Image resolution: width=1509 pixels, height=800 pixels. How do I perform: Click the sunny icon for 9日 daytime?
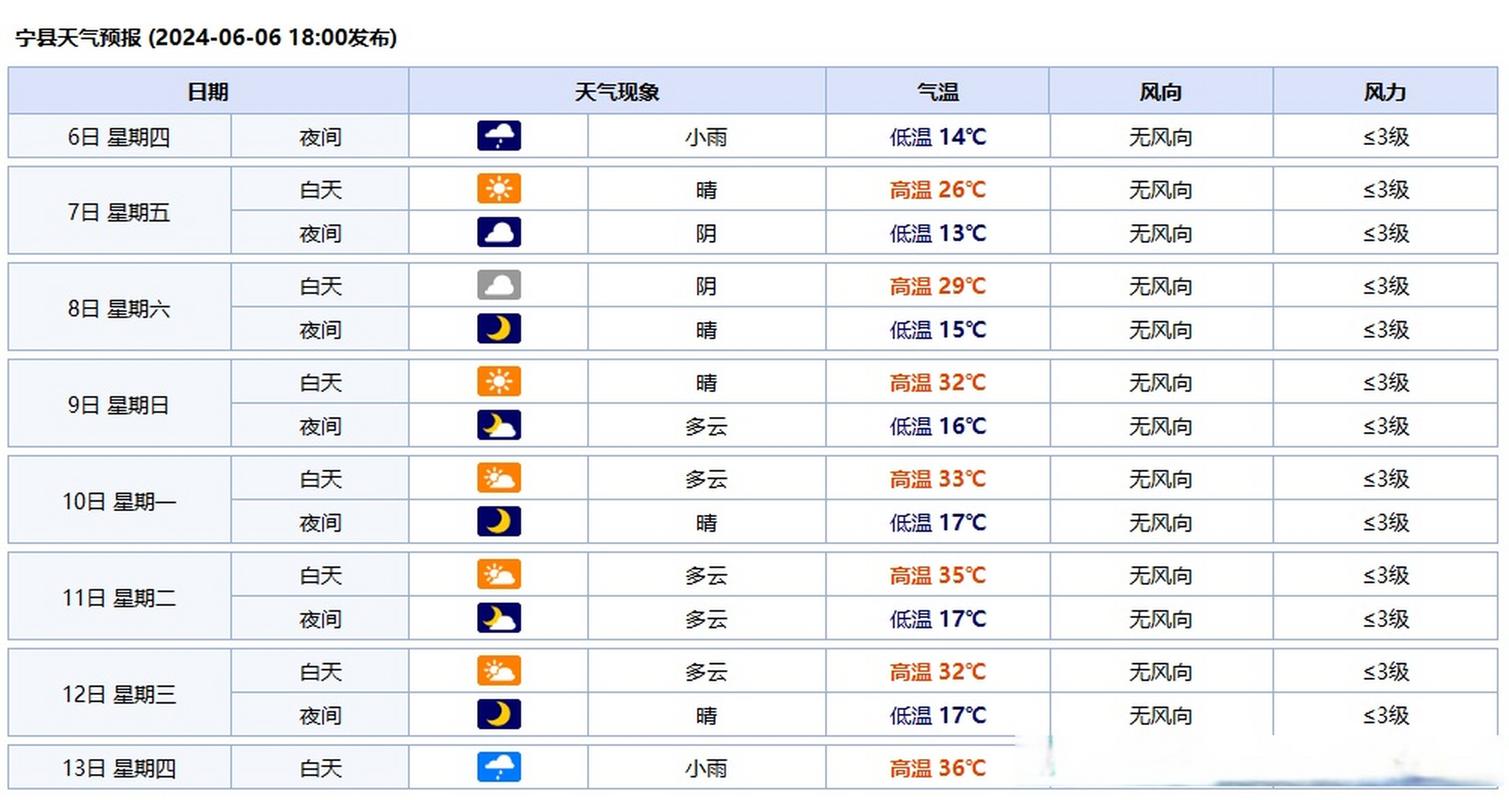click(x=498, y=382)
